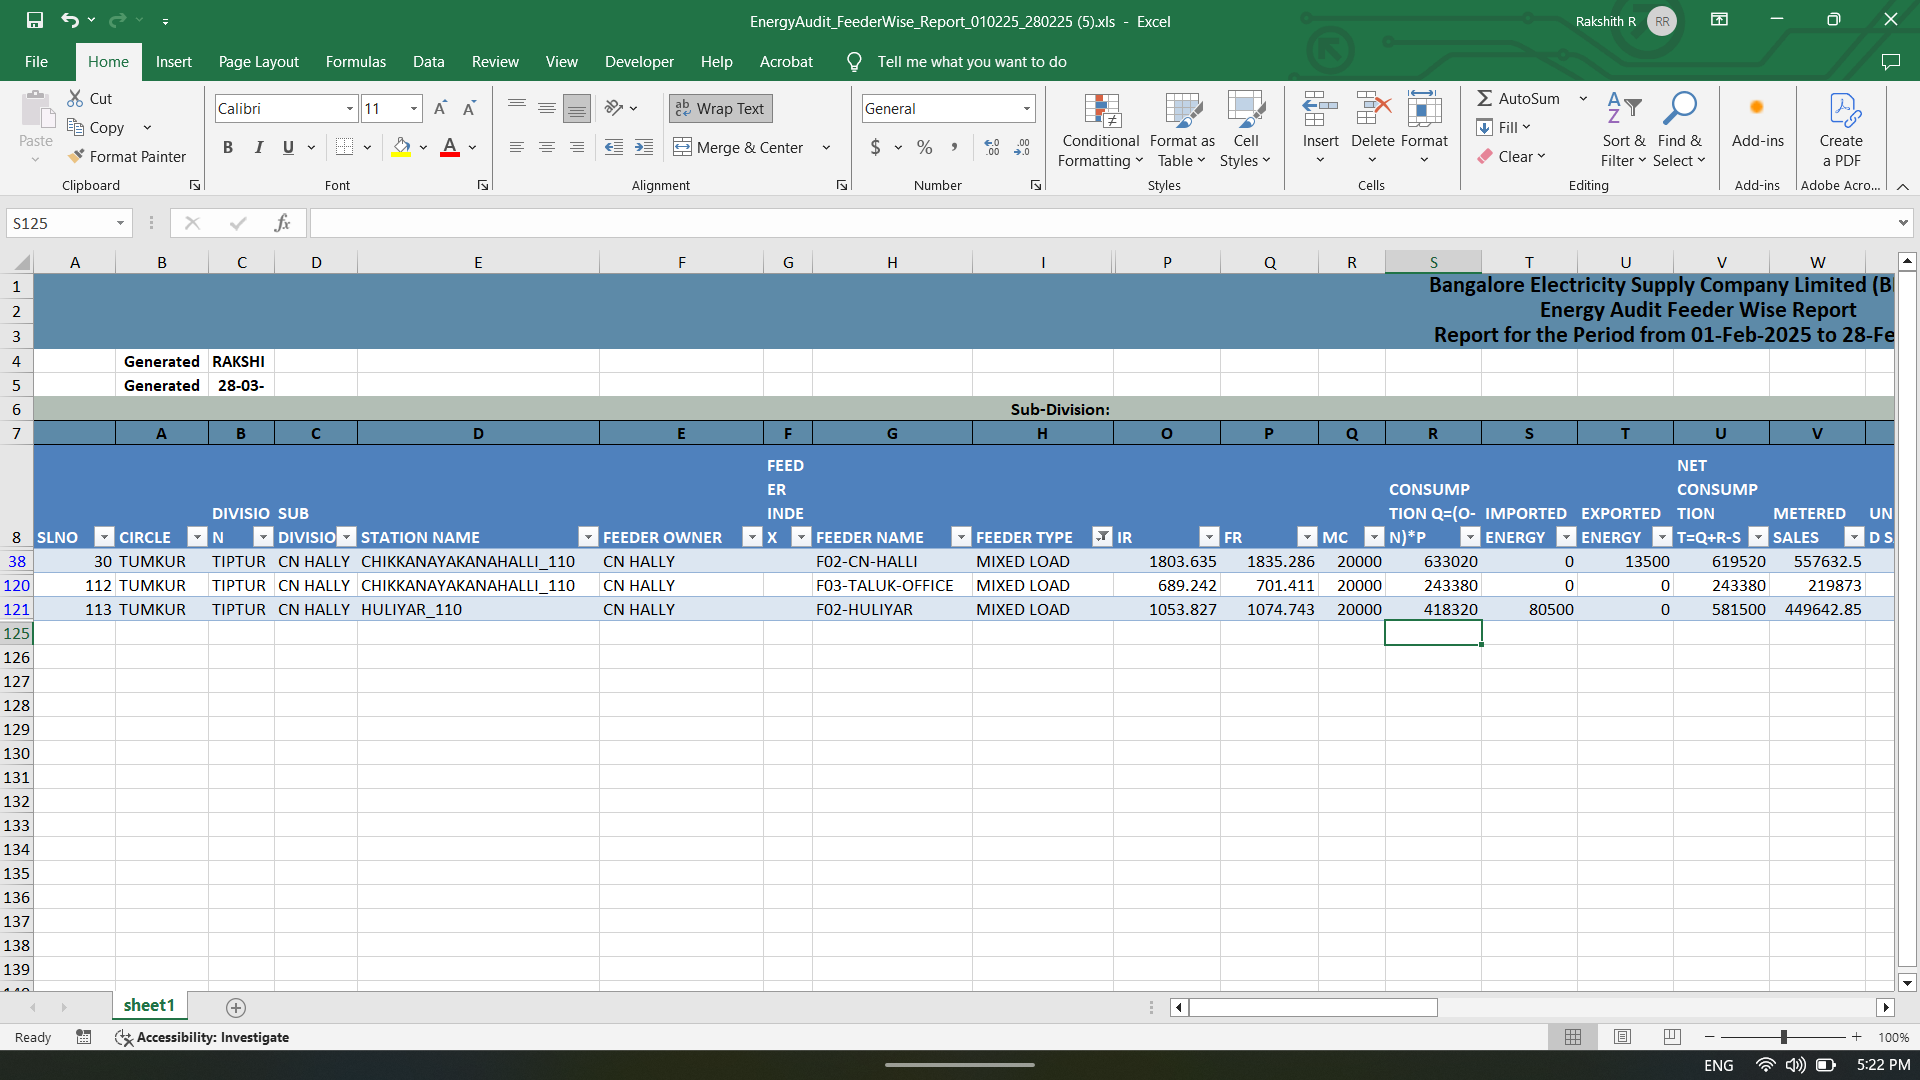Click Merge & Center button
This screenshot has height=1080, width=1920.
tap(738, 147)
